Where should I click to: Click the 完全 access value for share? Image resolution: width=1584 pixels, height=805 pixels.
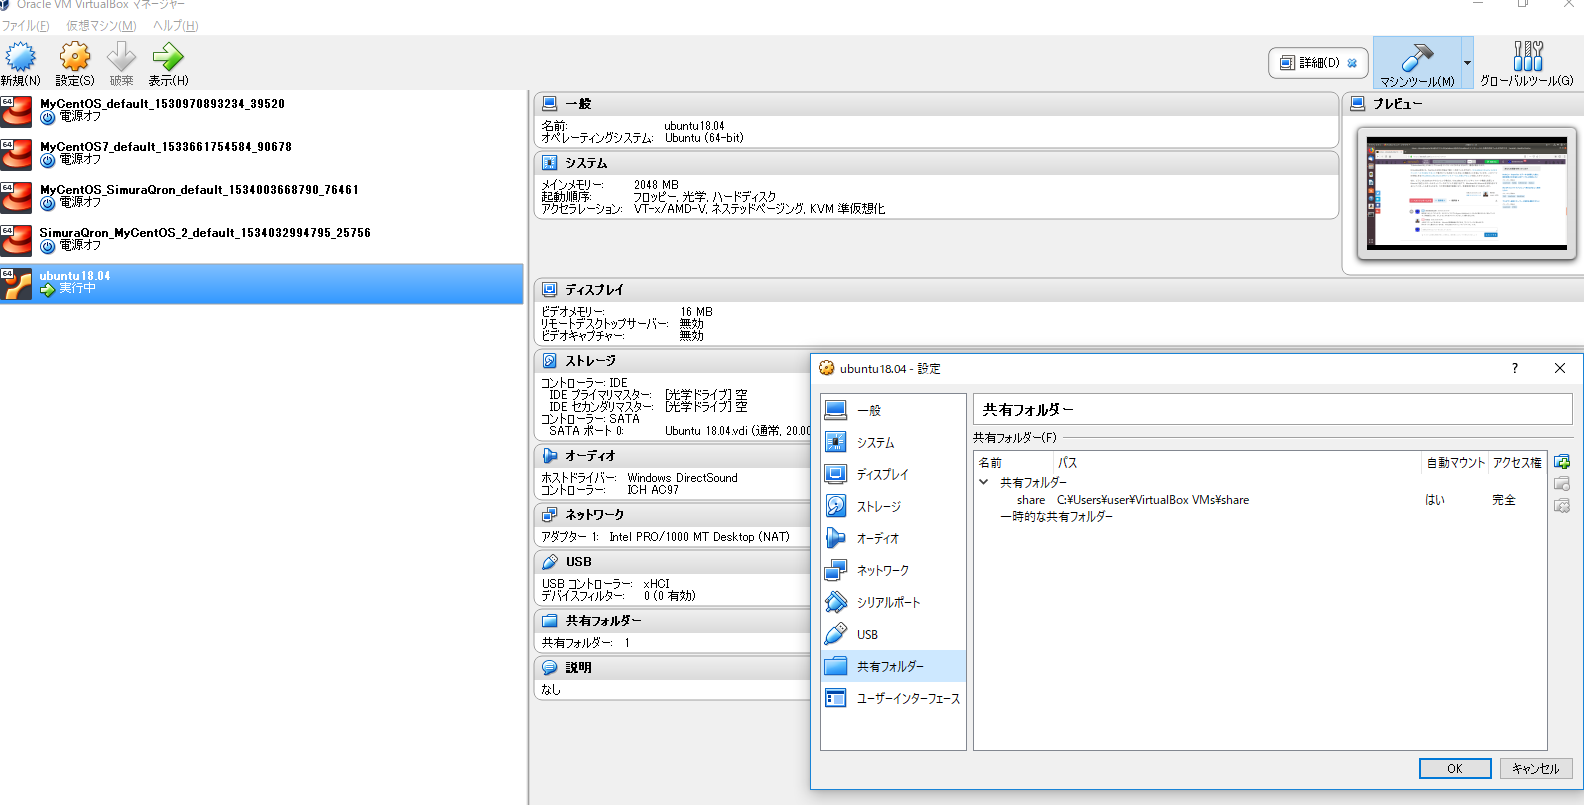1504,500
